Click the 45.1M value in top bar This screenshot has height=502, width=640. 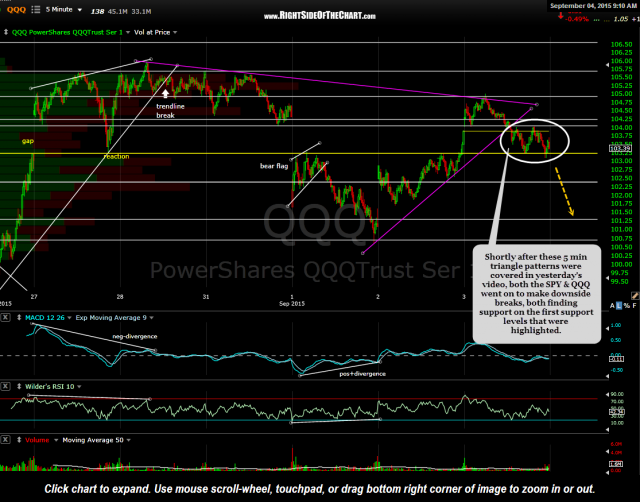pyautogui.click(x=117, y=11)
